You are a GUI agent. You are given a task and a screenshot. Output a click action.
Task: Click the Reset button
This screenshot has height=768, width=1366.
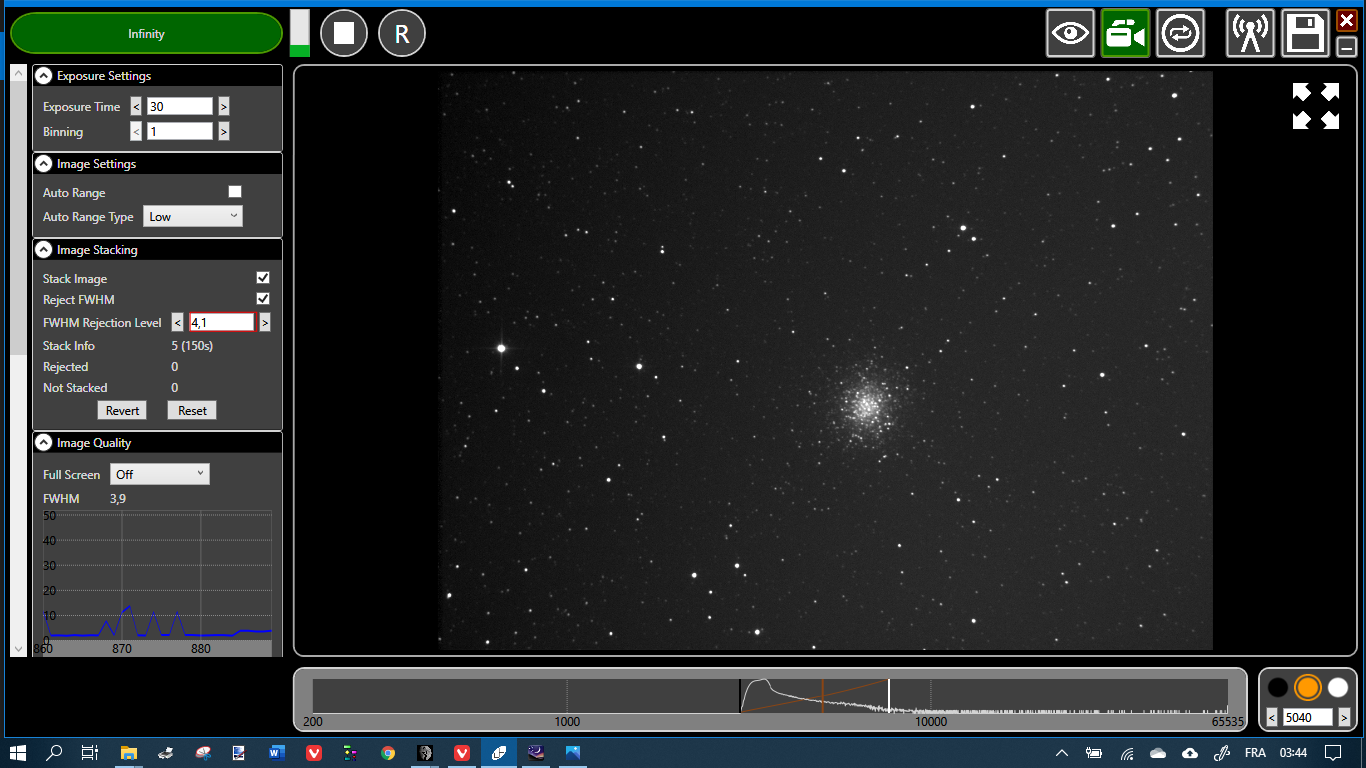pyautogui.click(x=192, y=411)
